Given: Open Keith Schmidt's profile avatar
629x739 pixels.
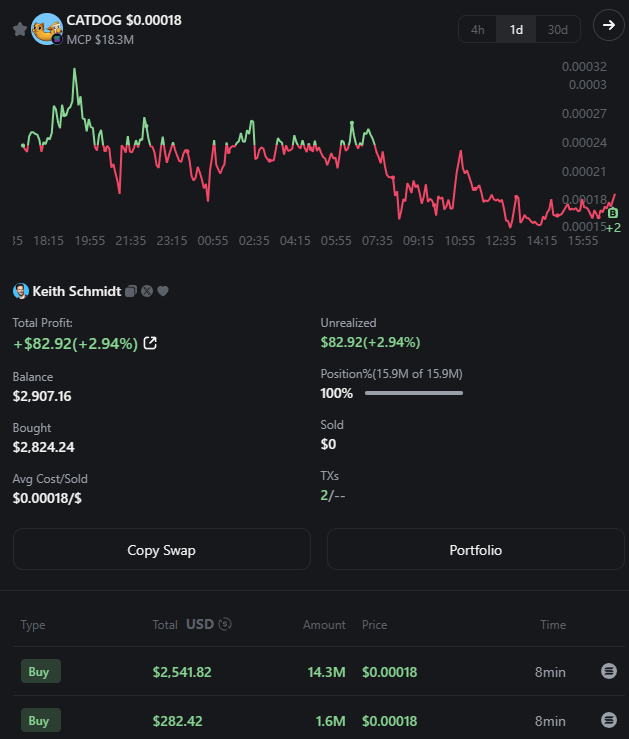Looking at the screenshot, I should [21, 291].
